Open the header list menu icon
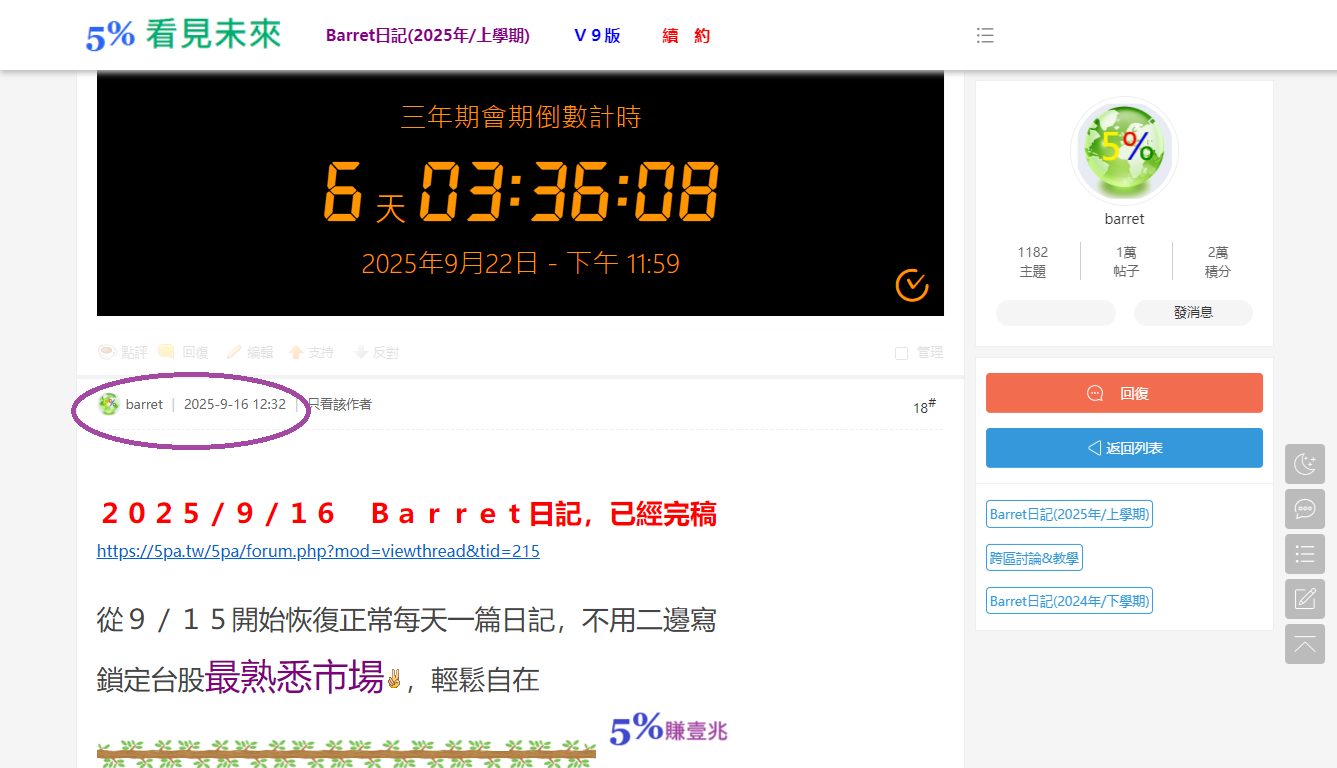The image size is (1337, 768). tap(985, 36)
